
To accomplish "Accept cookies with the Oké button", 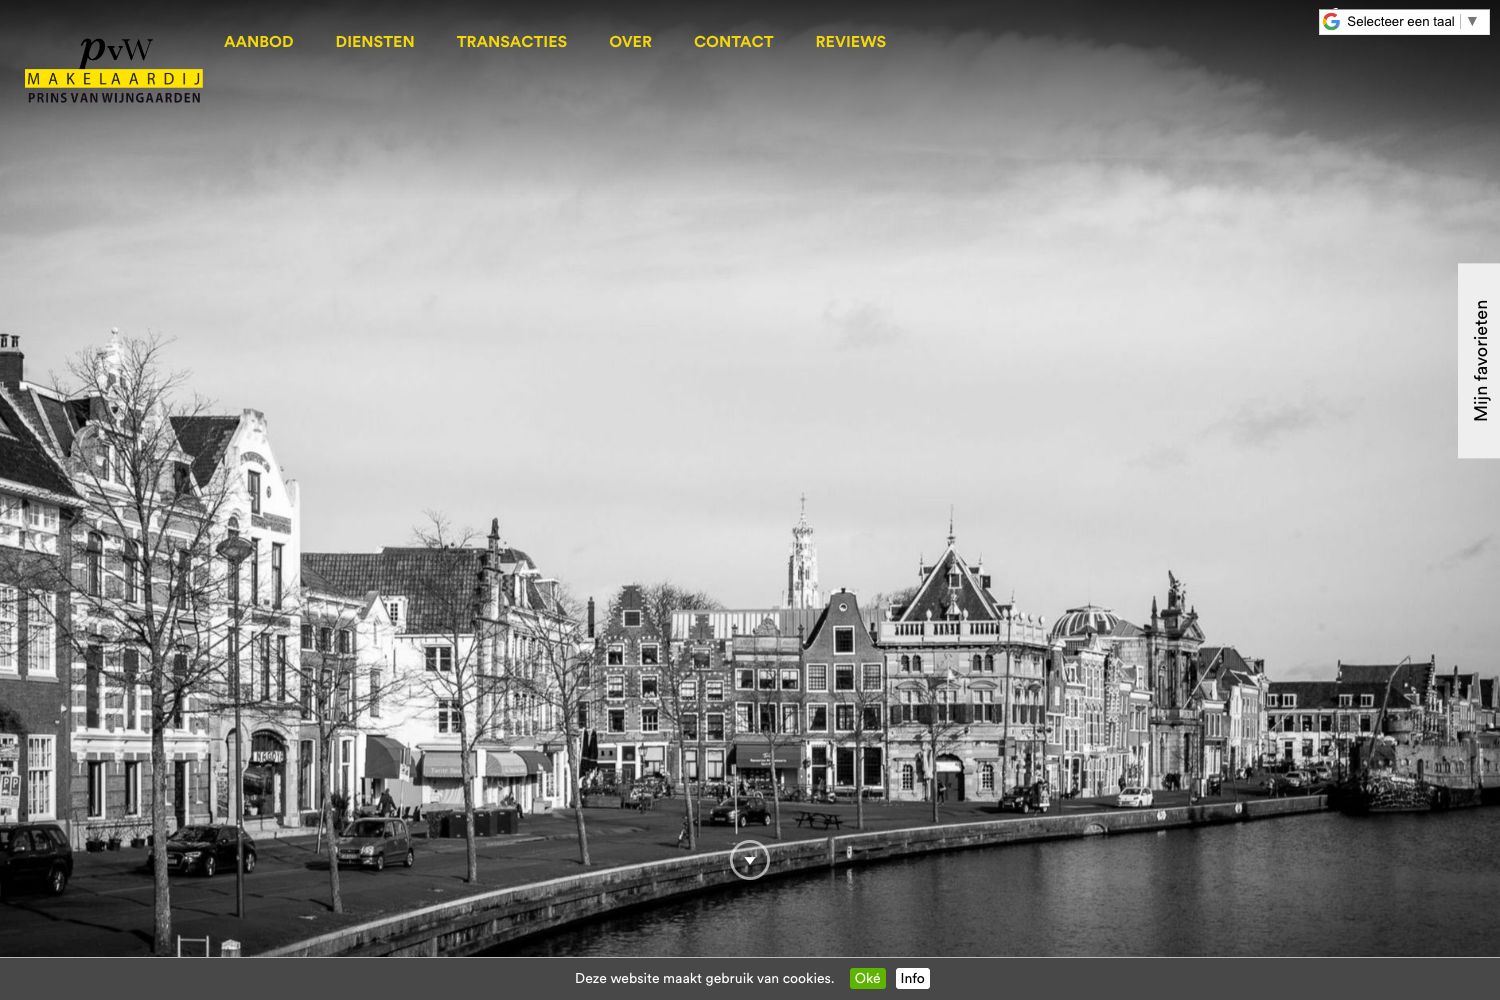I will [868, 978].
